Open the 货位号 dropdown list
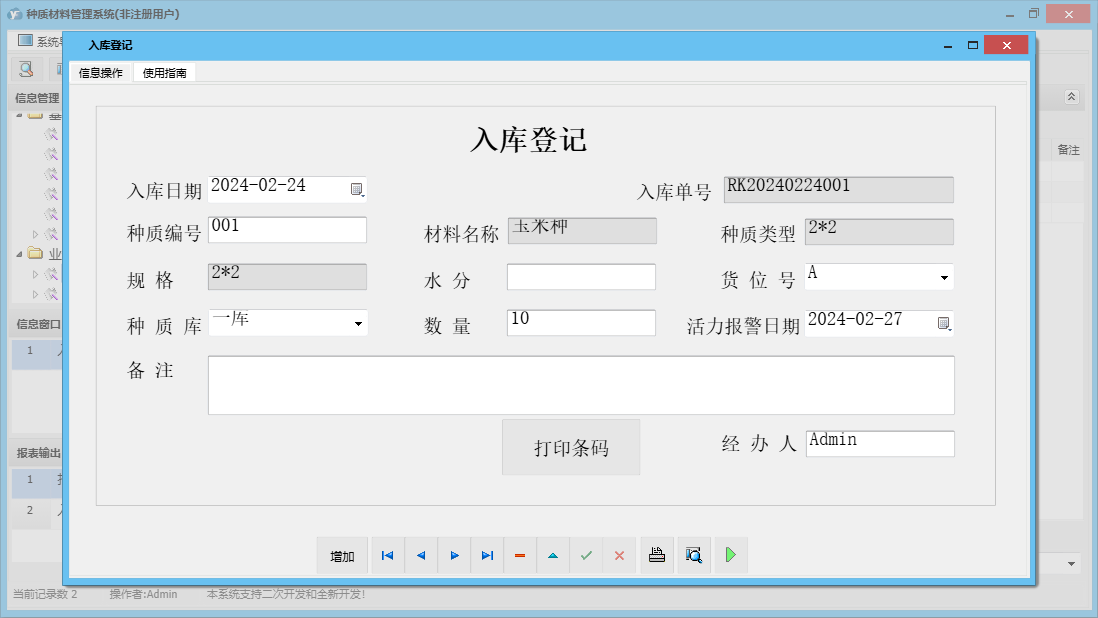The height and width of the screenshot is (618, 1098). point(943,276)
